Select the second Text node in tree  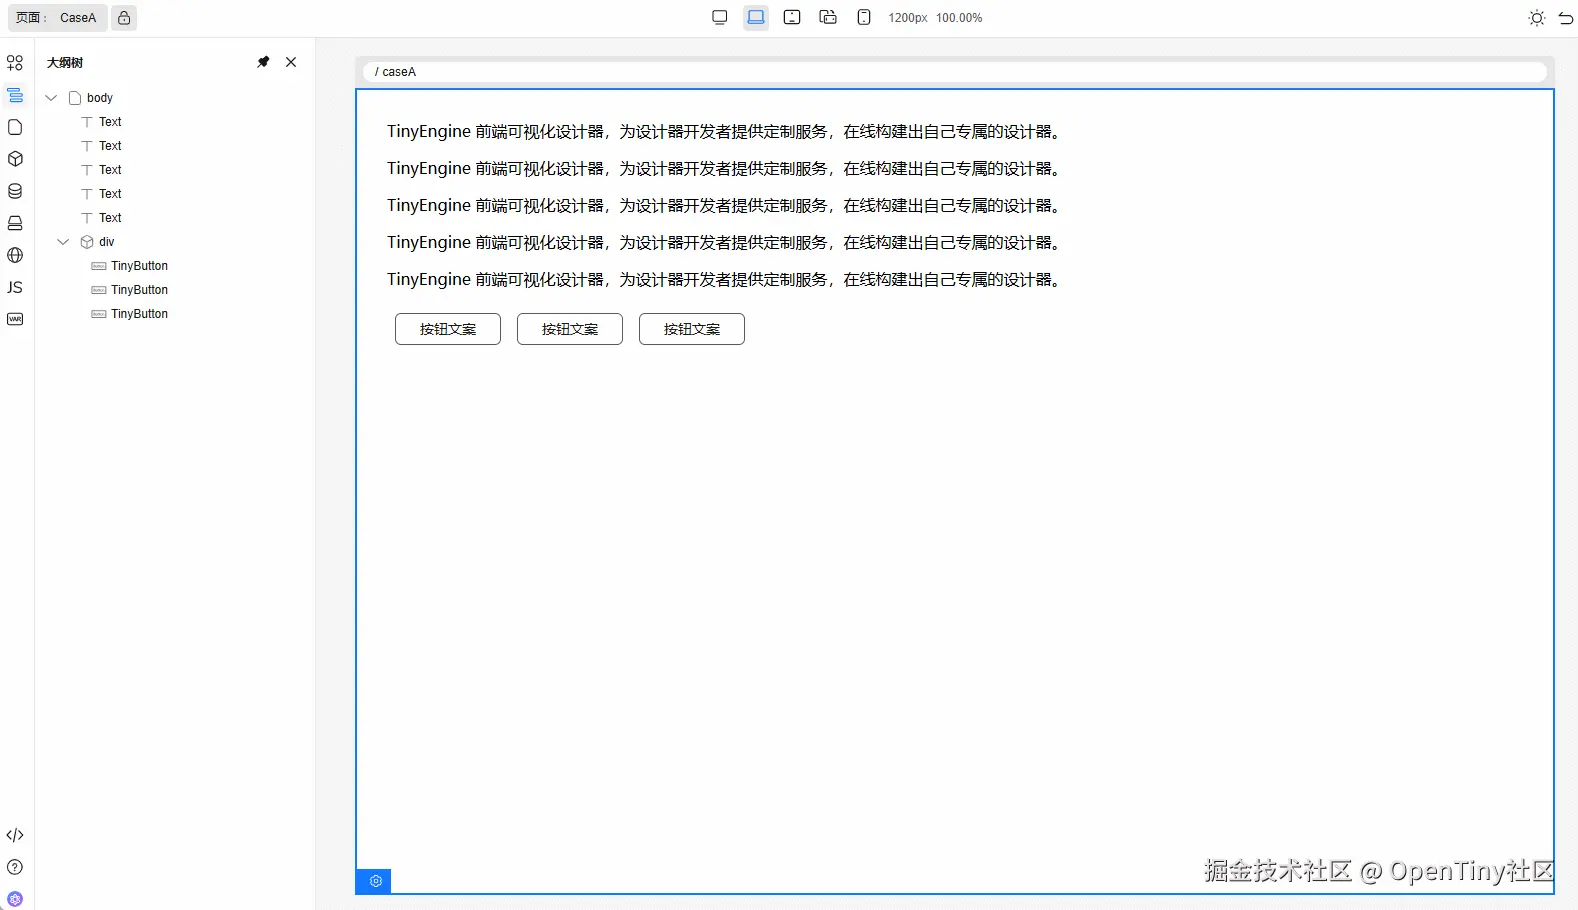point(110,146)
